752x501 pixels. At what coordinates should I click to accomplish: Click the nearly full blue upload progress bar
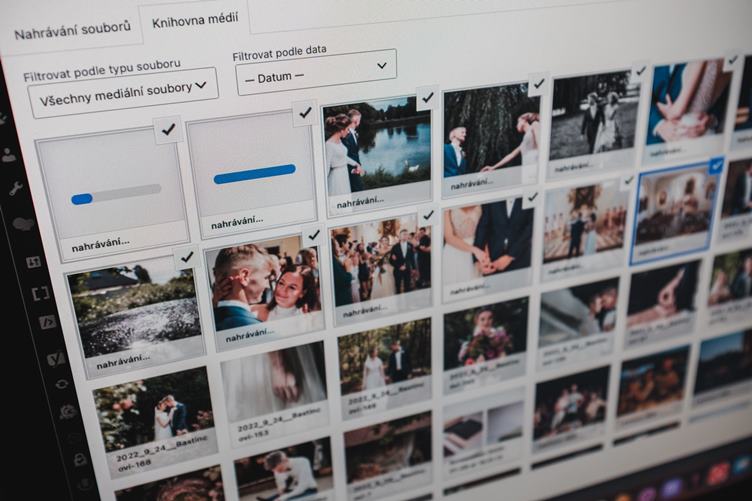(x=254, y=174)
